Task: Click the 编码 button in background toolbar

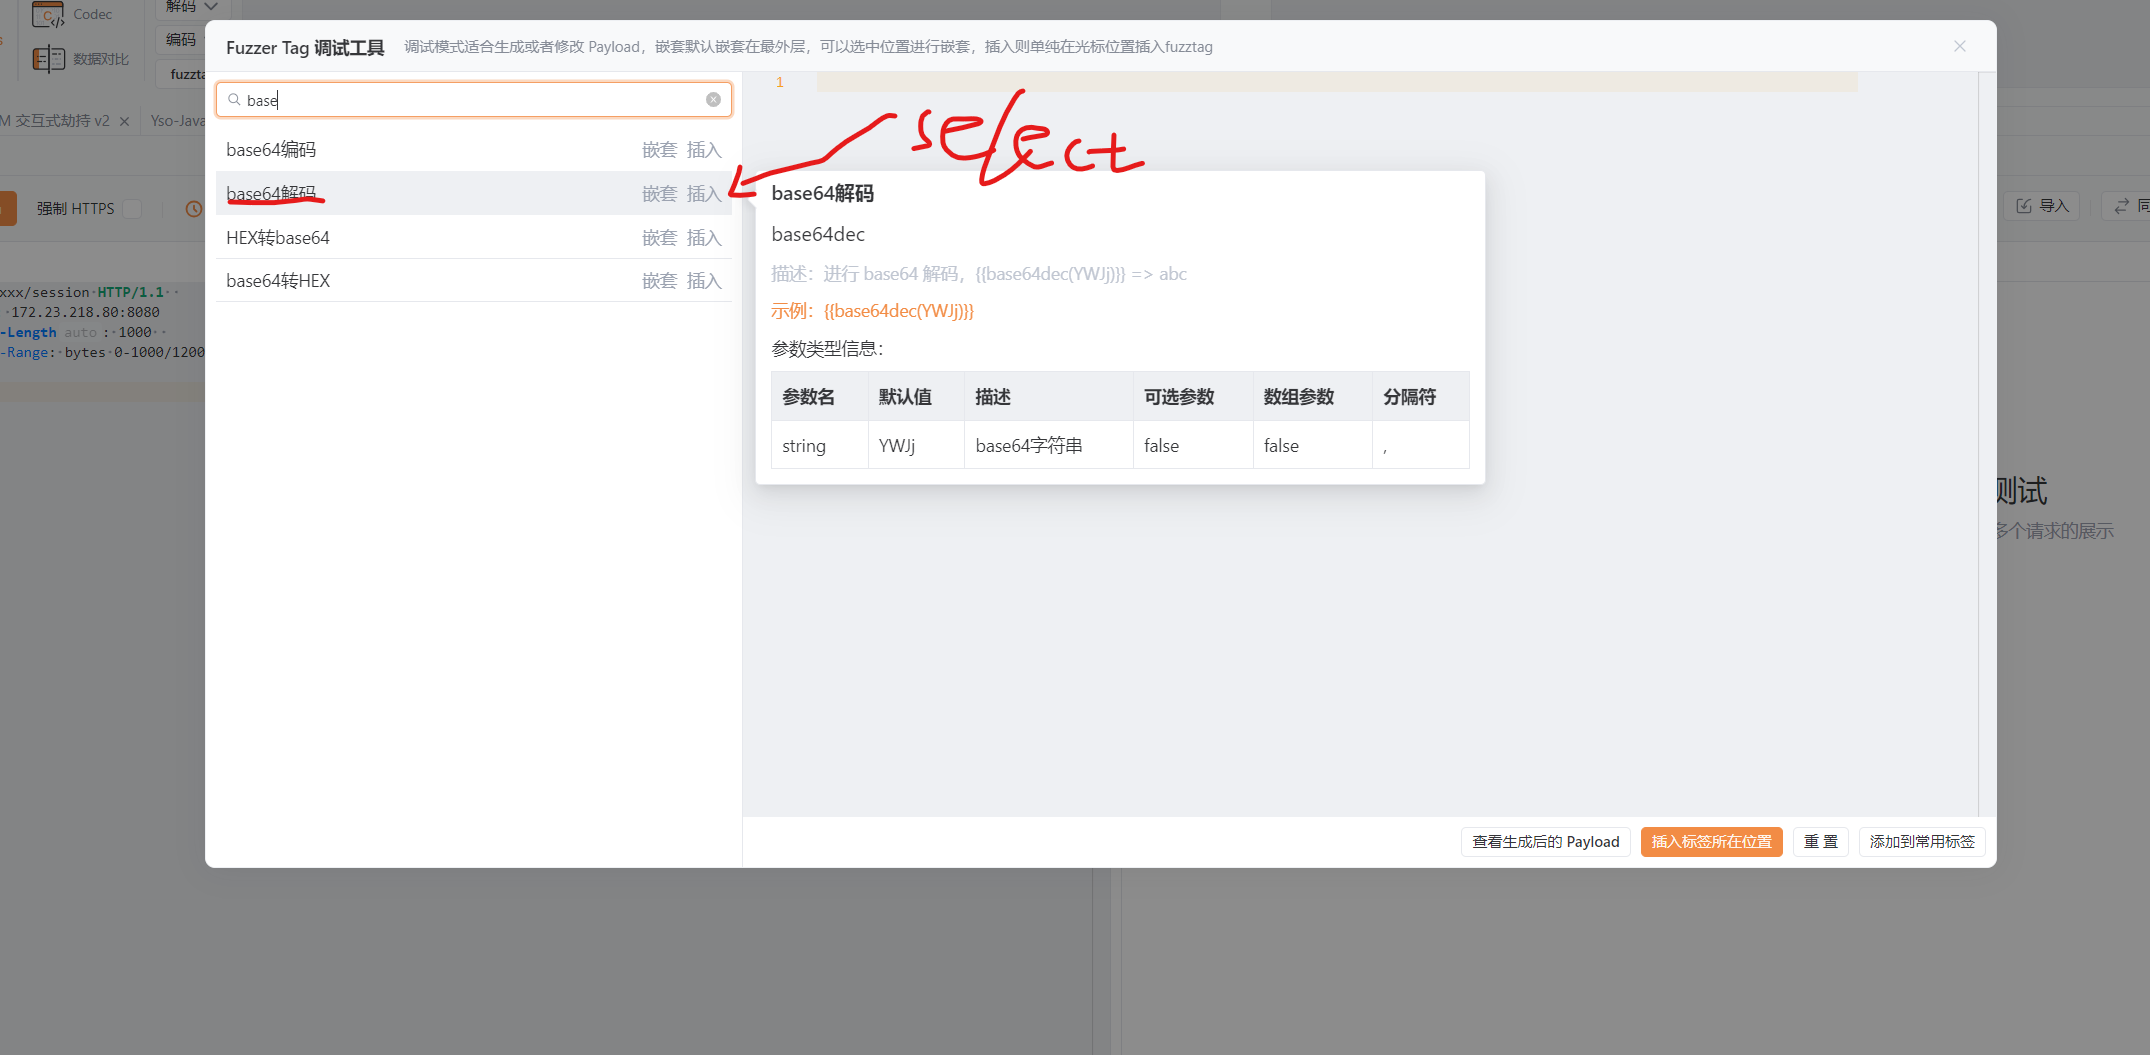Action: tap(181, 39)
